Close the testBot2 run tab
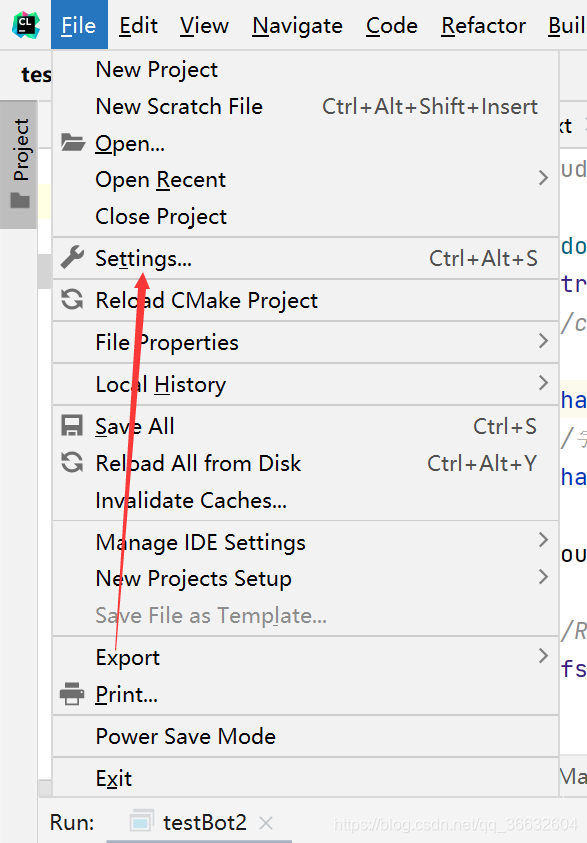The height and width of the screenshot is (843, 587). coord(266,823)
